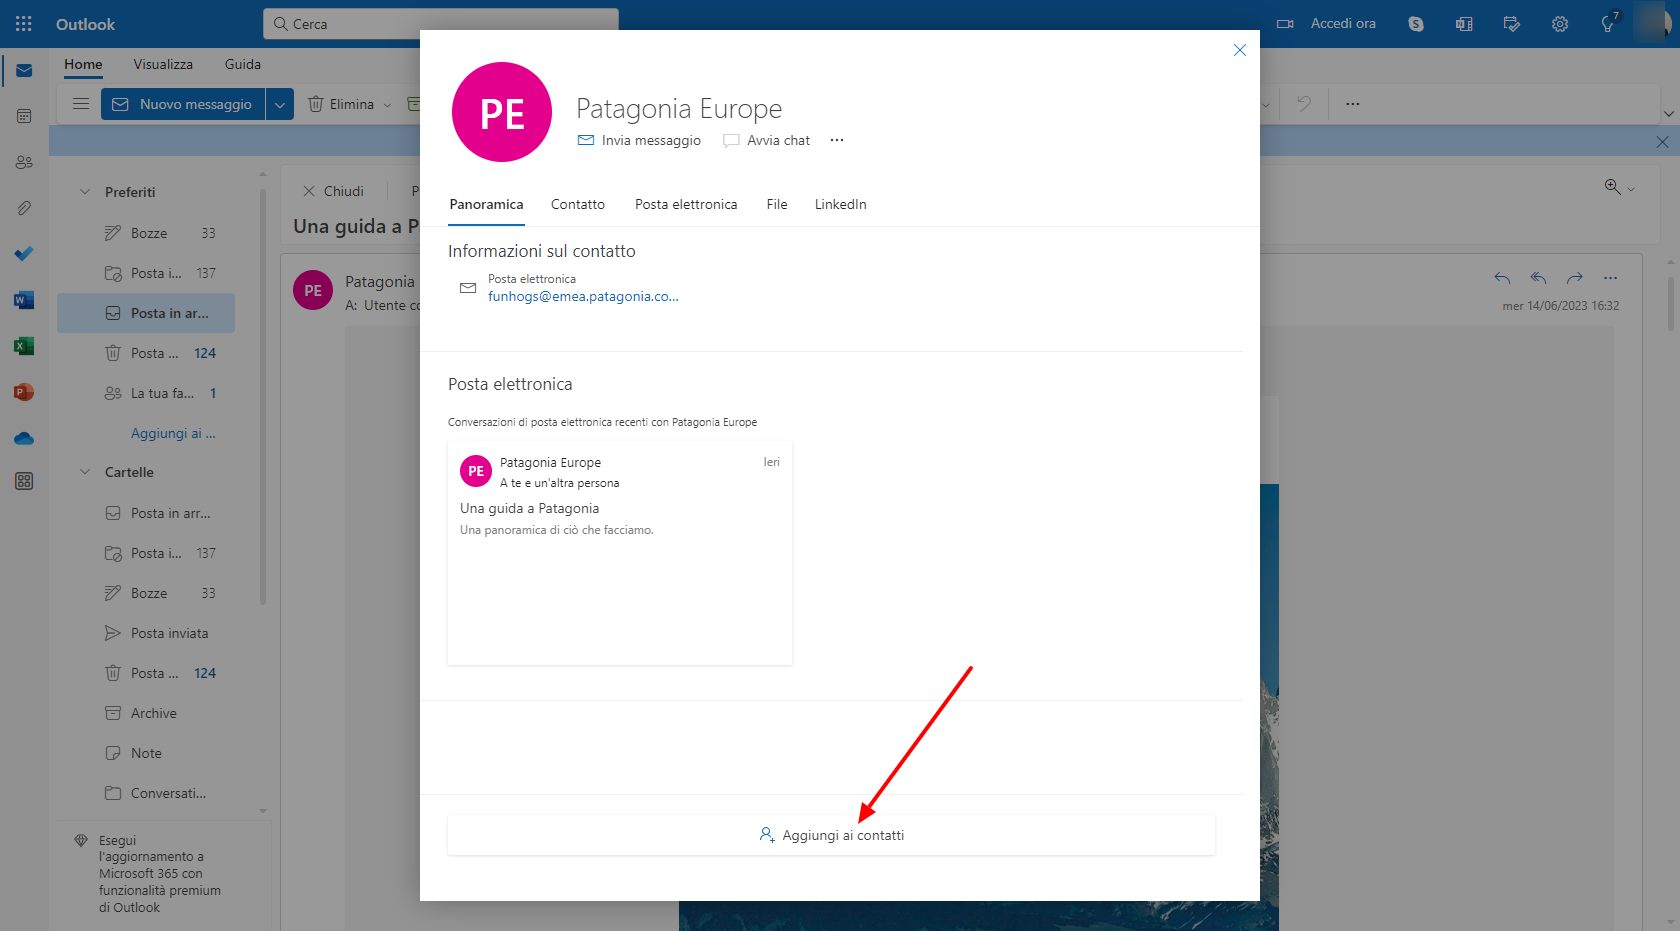Image resolution: width=1680 pixels, height=931 pixels.
Task: Open the Calendar icon in left rail
Action: click(24, 116)
